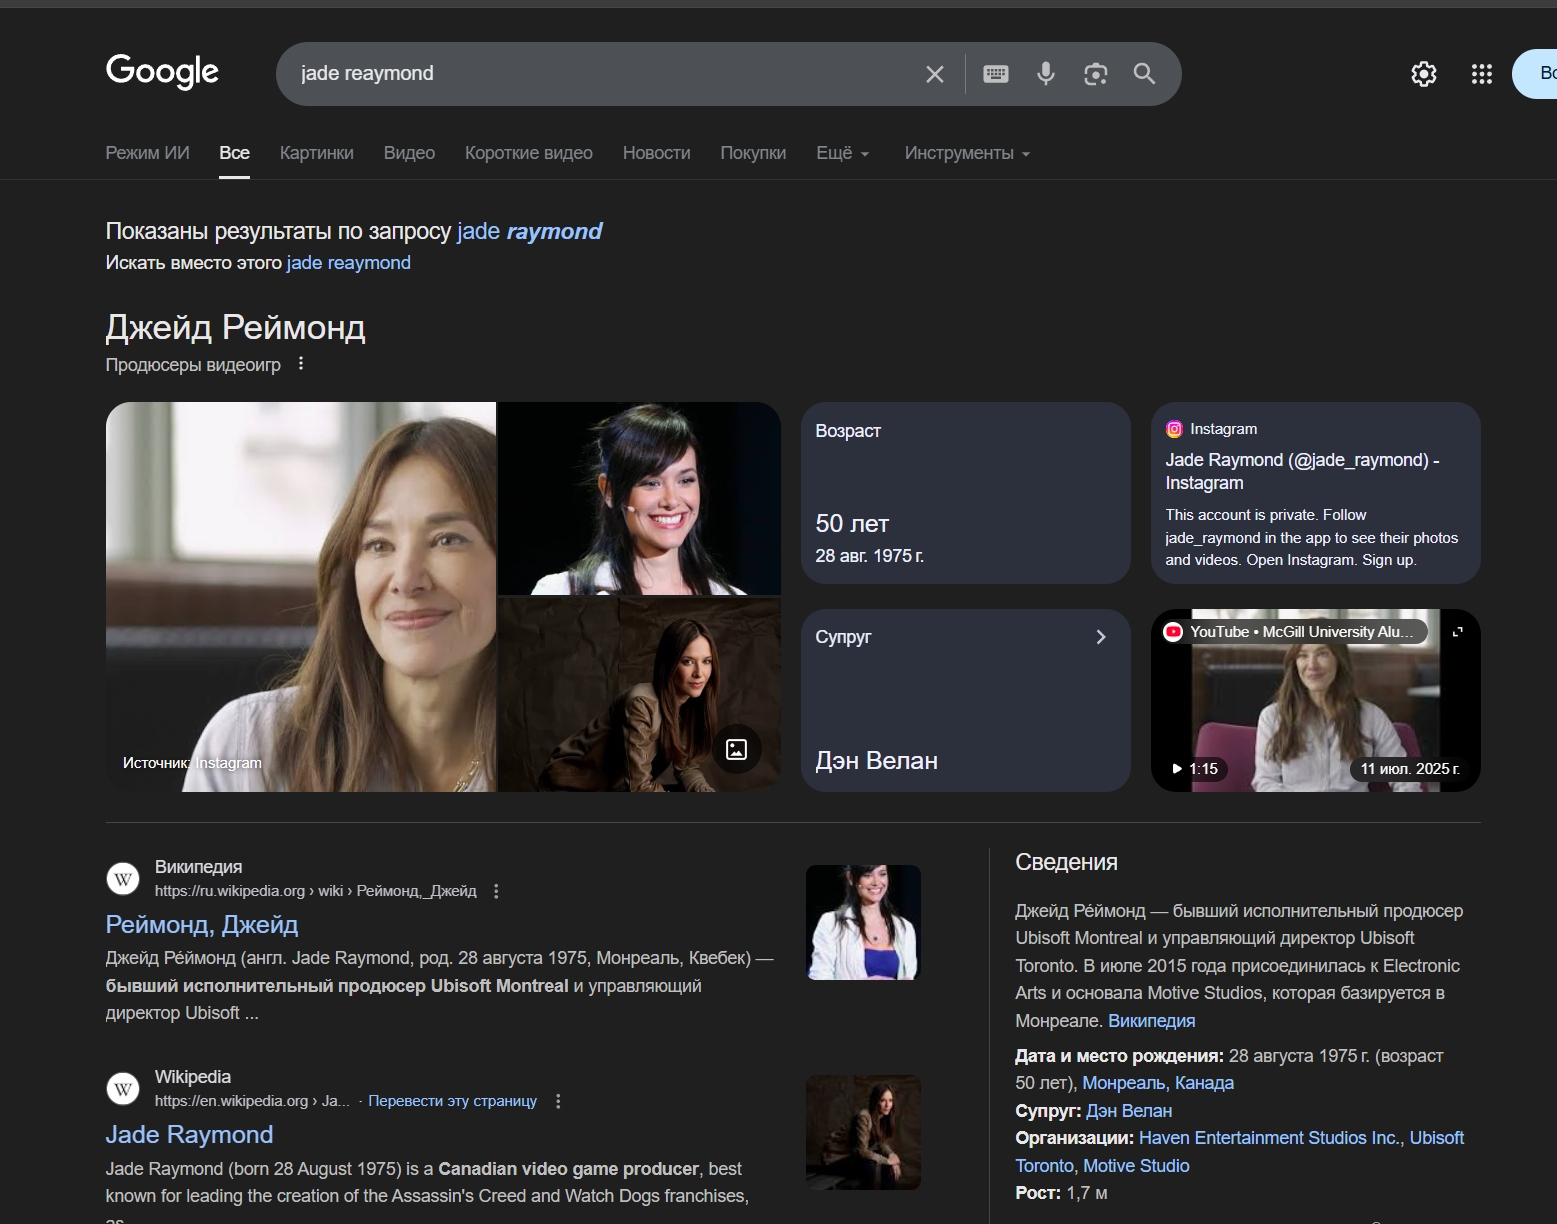Clear the search query with X icon
Screen dimensions: 1557x1224
click(934, 74)
